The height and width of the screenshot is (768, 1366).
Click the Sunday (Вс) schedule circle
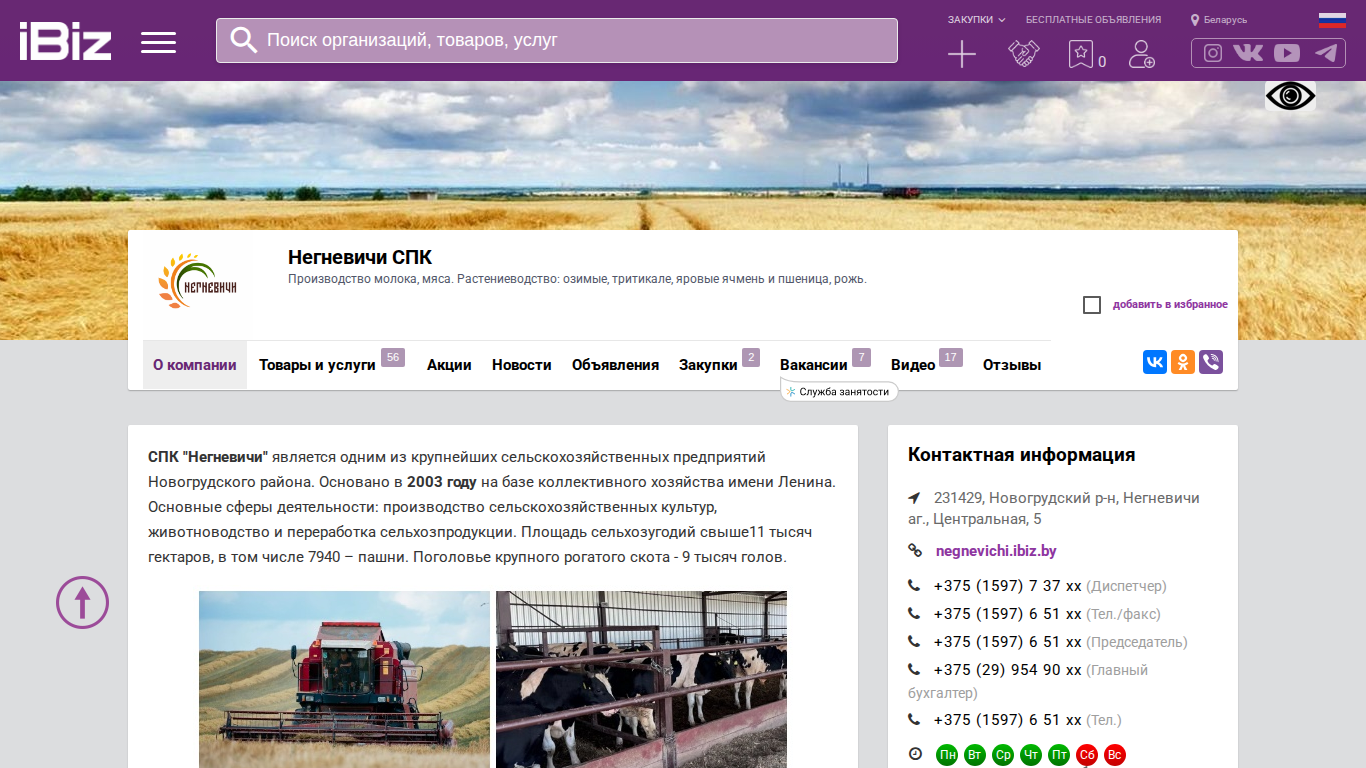tap(1115, 755)
